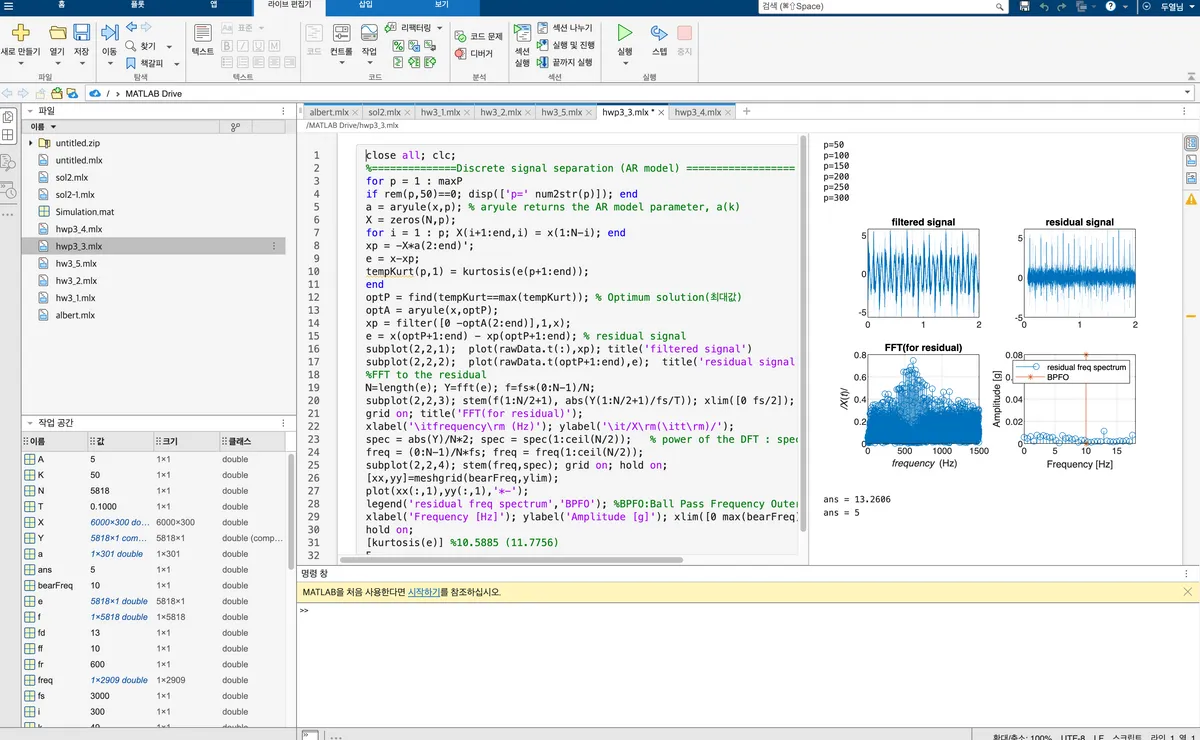The image size is (1200, 740).
Task: Open Simulation.mat in file list
Action: [x=84, y=212]
